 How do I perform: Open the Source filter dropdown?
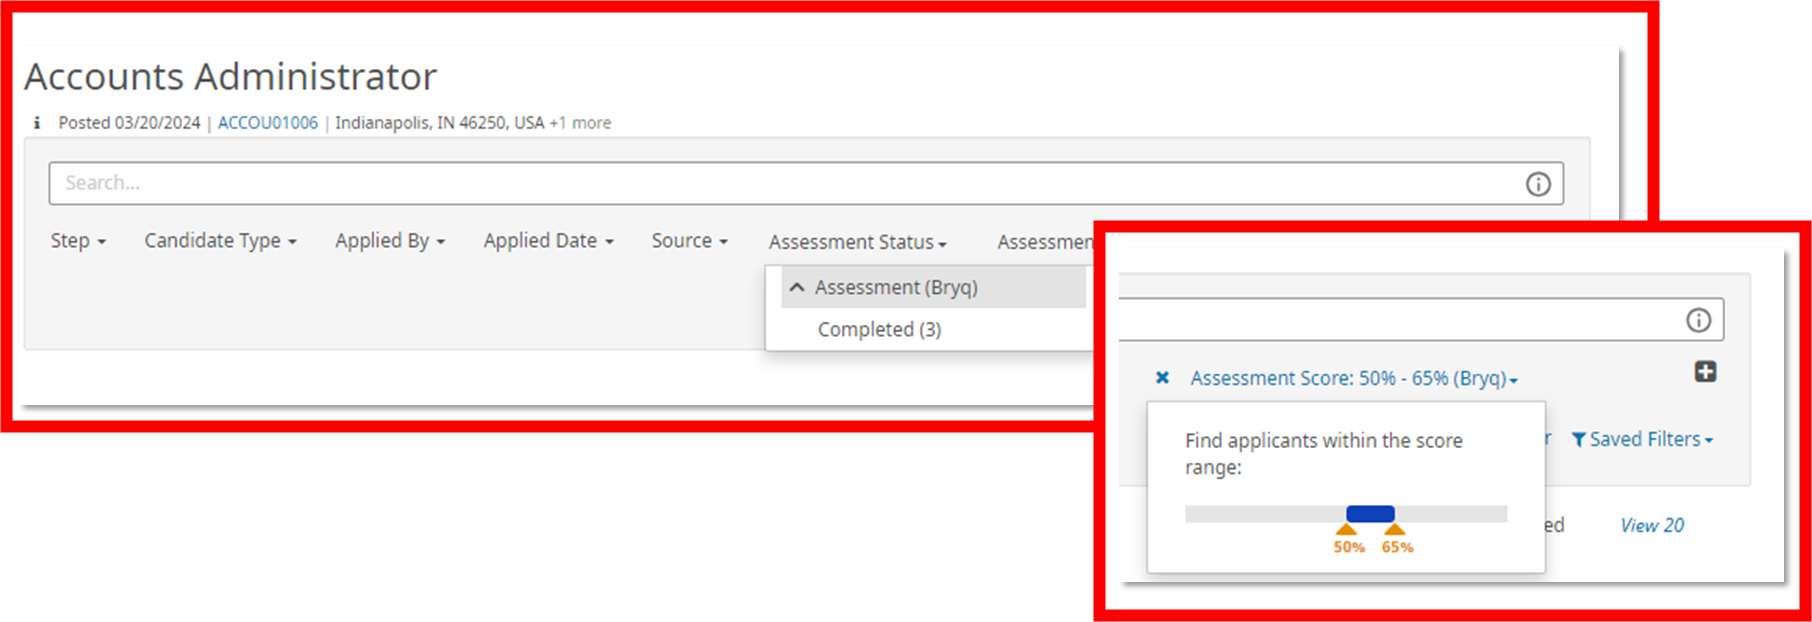[689, 241]
